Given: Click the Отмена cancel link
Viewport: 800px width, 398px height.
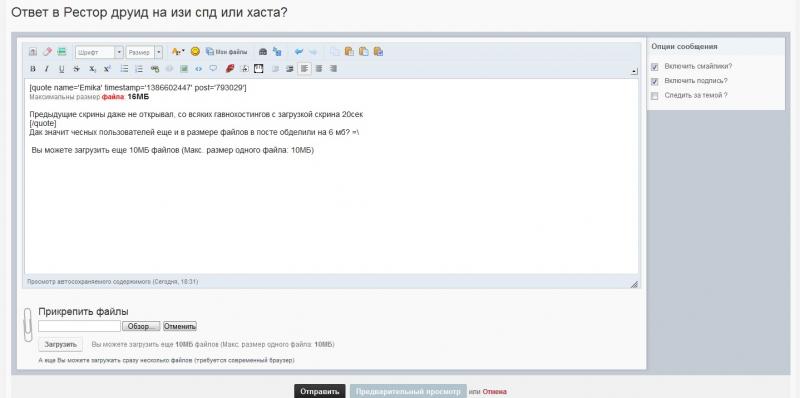Looking at the screenshot, I should coord(494,392).
